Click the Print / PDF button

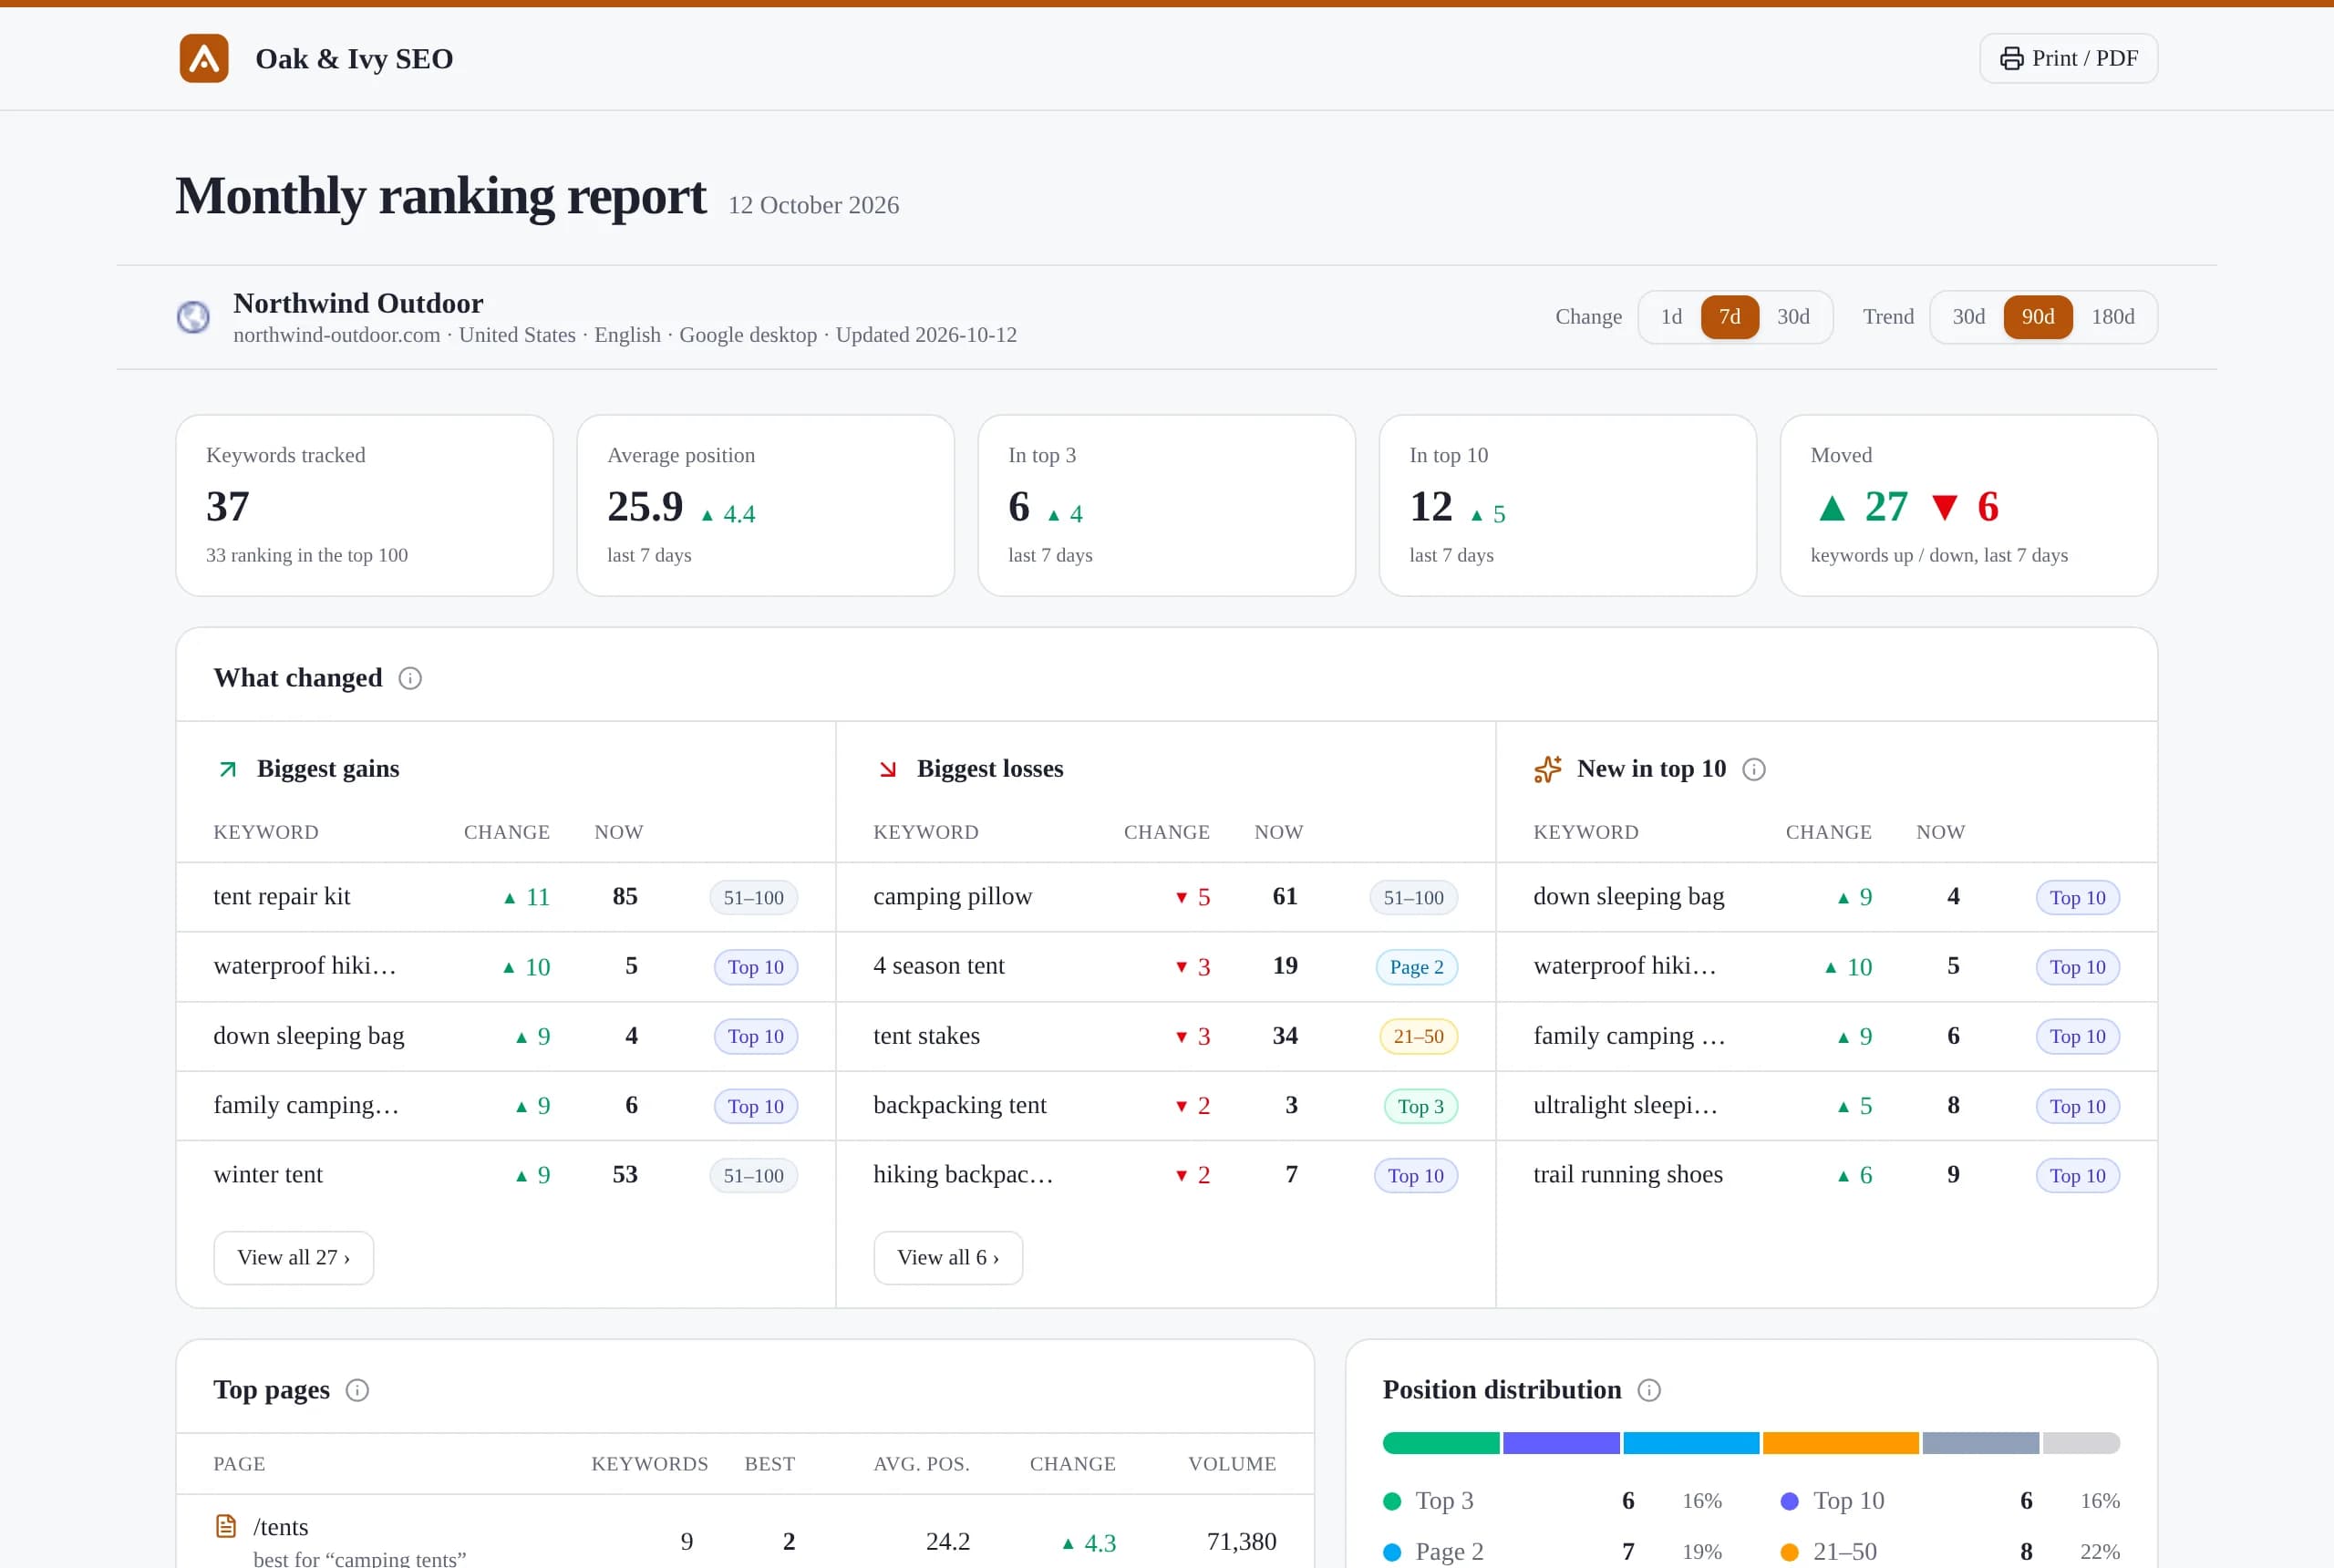point(2068,58)
